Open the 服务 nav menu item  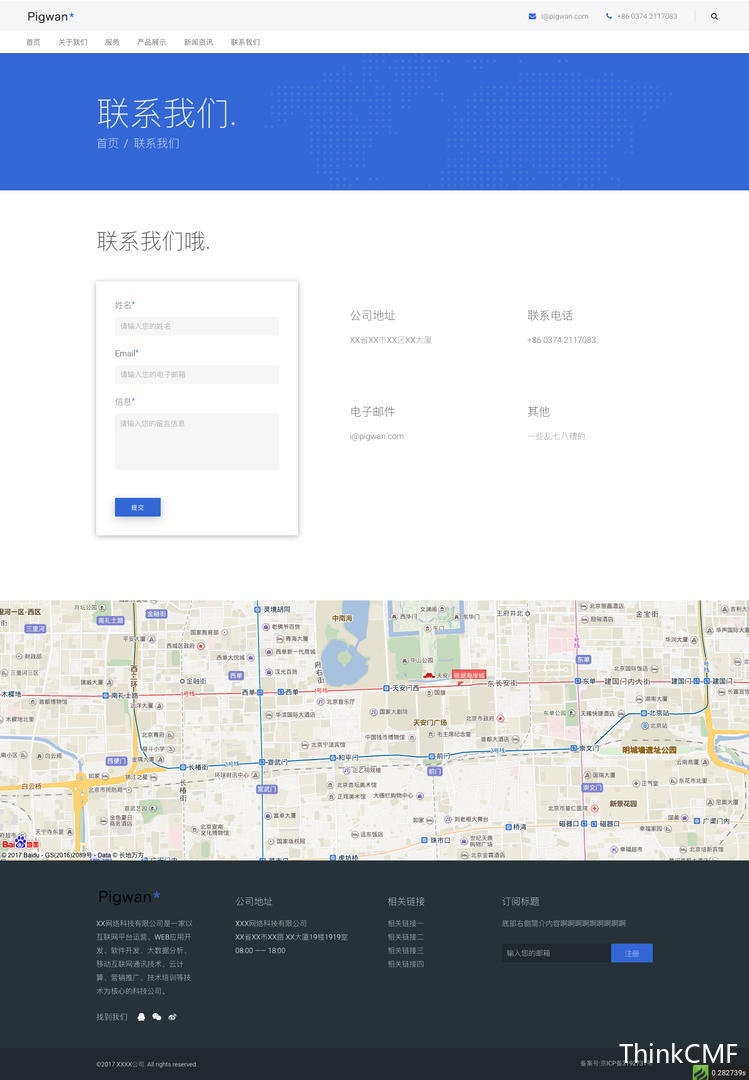[112, 42]
